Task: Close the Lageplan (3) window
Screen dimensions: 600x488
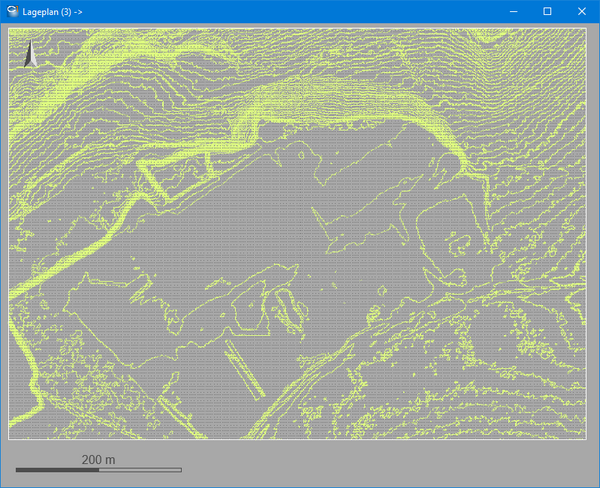Action: (582, 11)
